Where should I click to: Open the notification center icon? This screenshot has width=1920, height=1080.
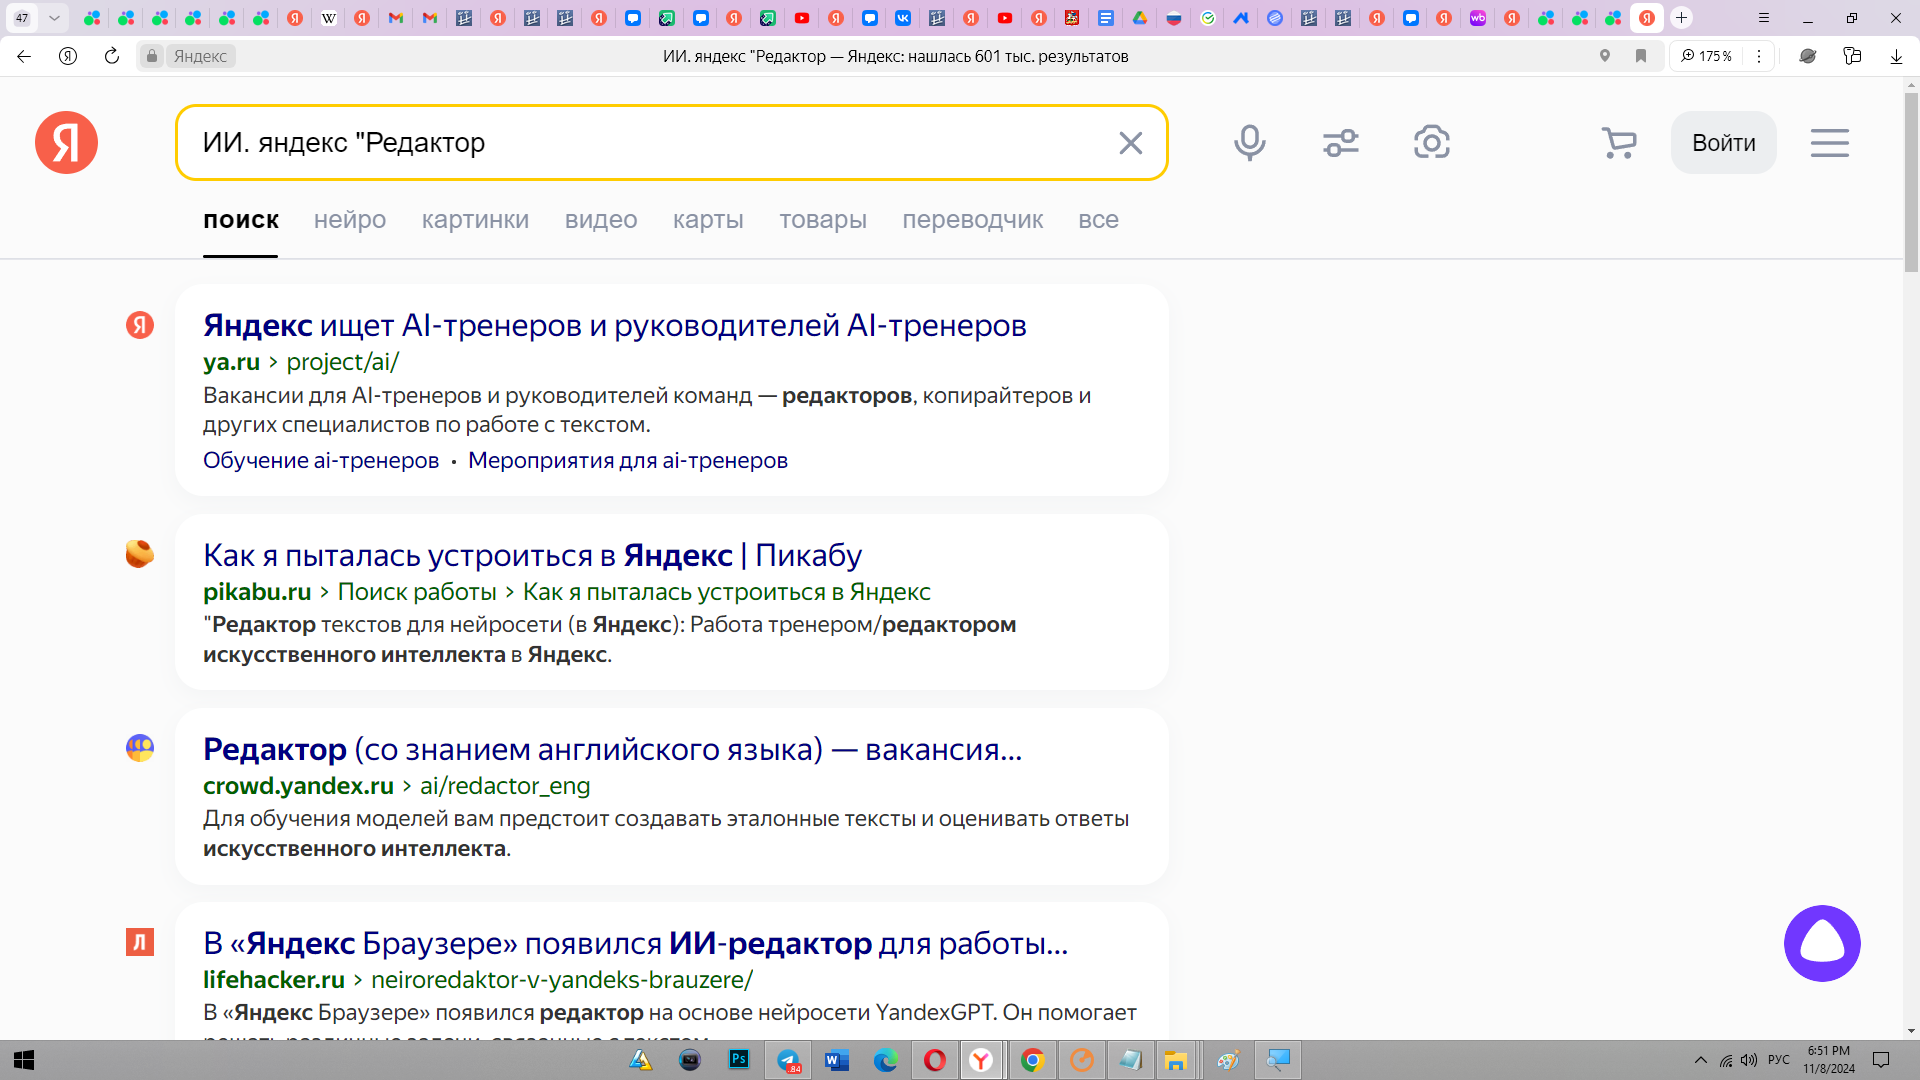click(x=1880, y=1060)
